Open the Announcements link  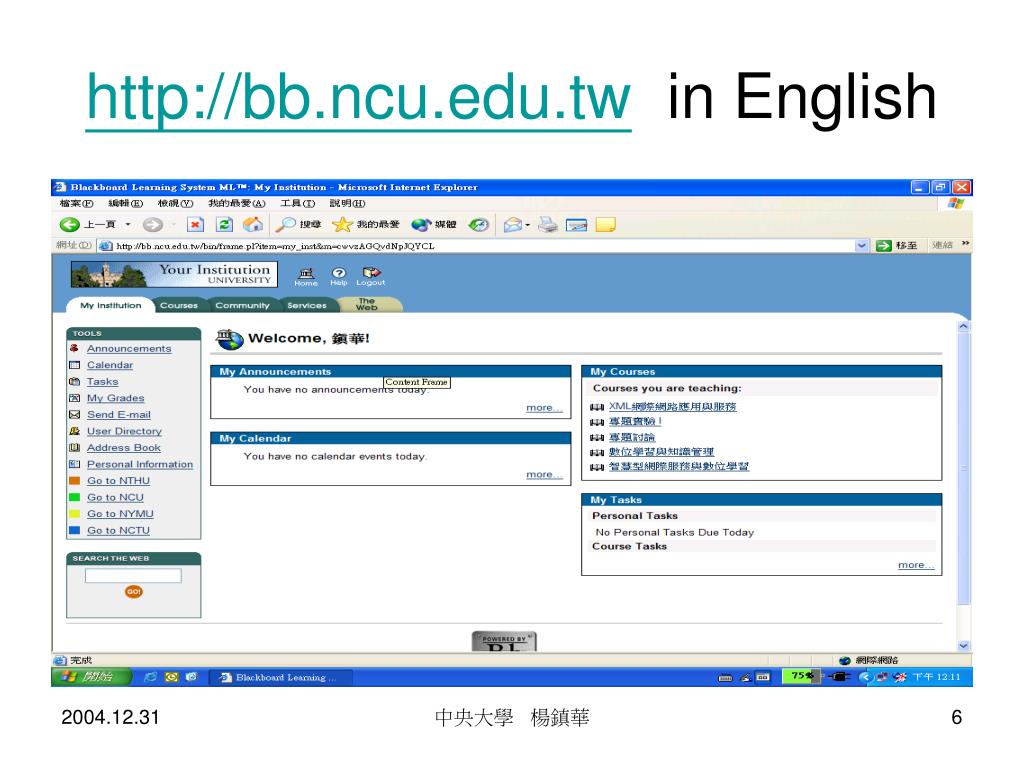point(129,349)
